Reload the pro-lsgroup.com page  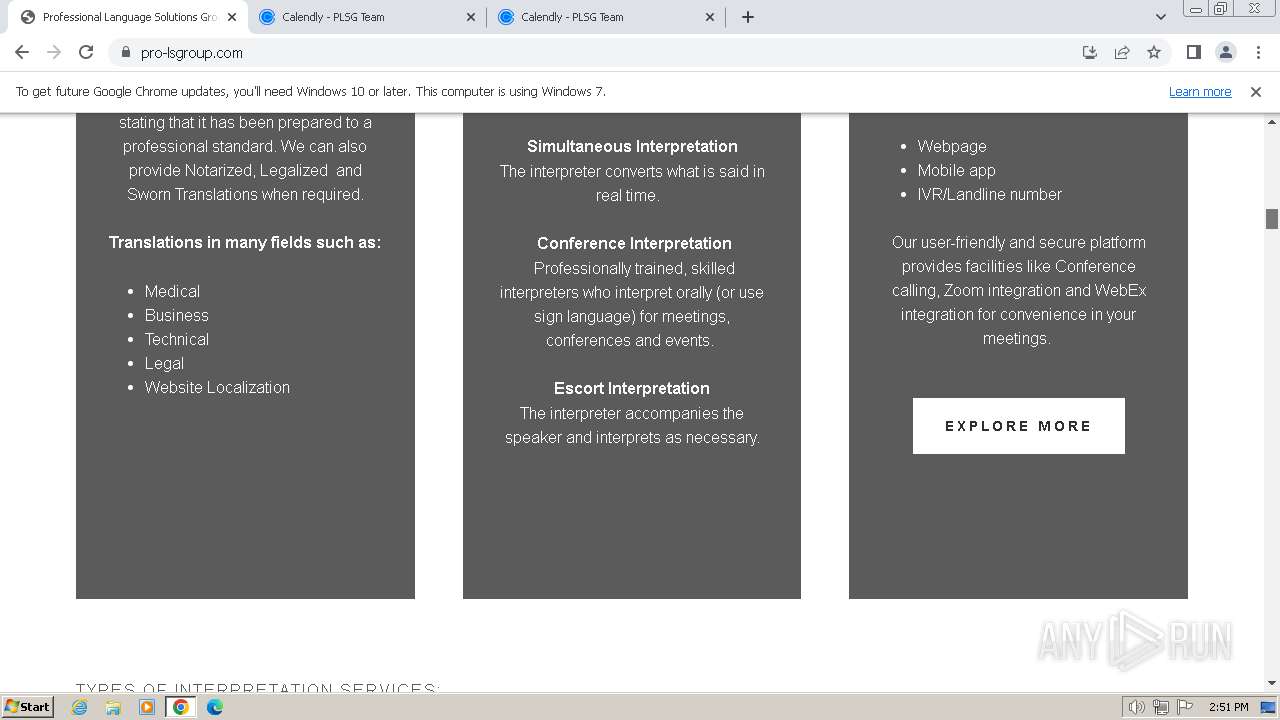coord(86,52)
